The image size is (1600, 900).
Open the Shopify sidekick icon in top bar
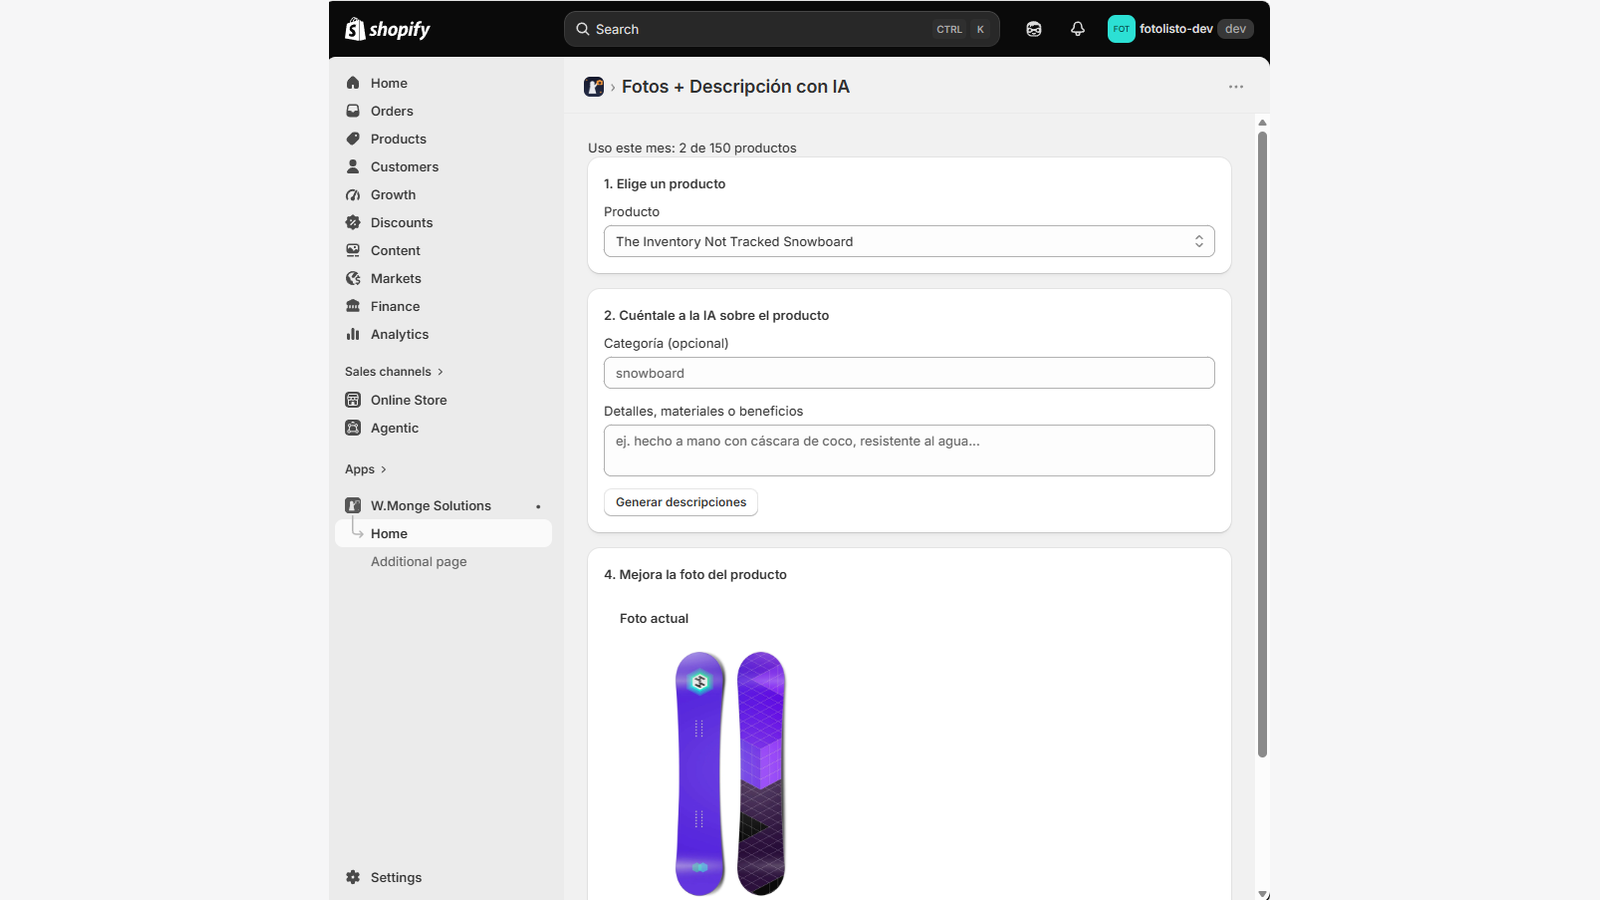pos(1033,29)
